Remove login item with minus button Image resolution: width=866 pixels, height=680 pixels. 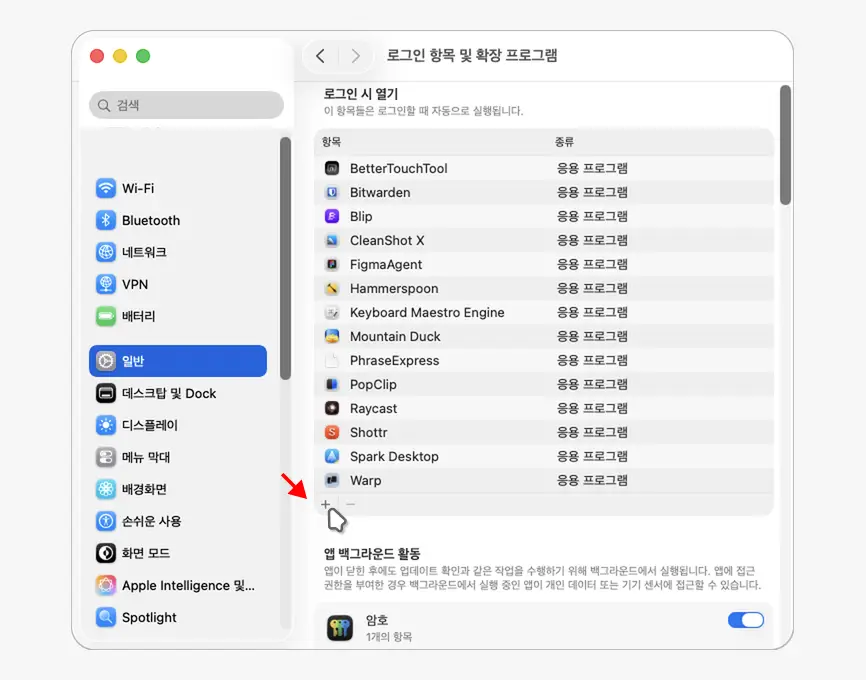[351, 504]
